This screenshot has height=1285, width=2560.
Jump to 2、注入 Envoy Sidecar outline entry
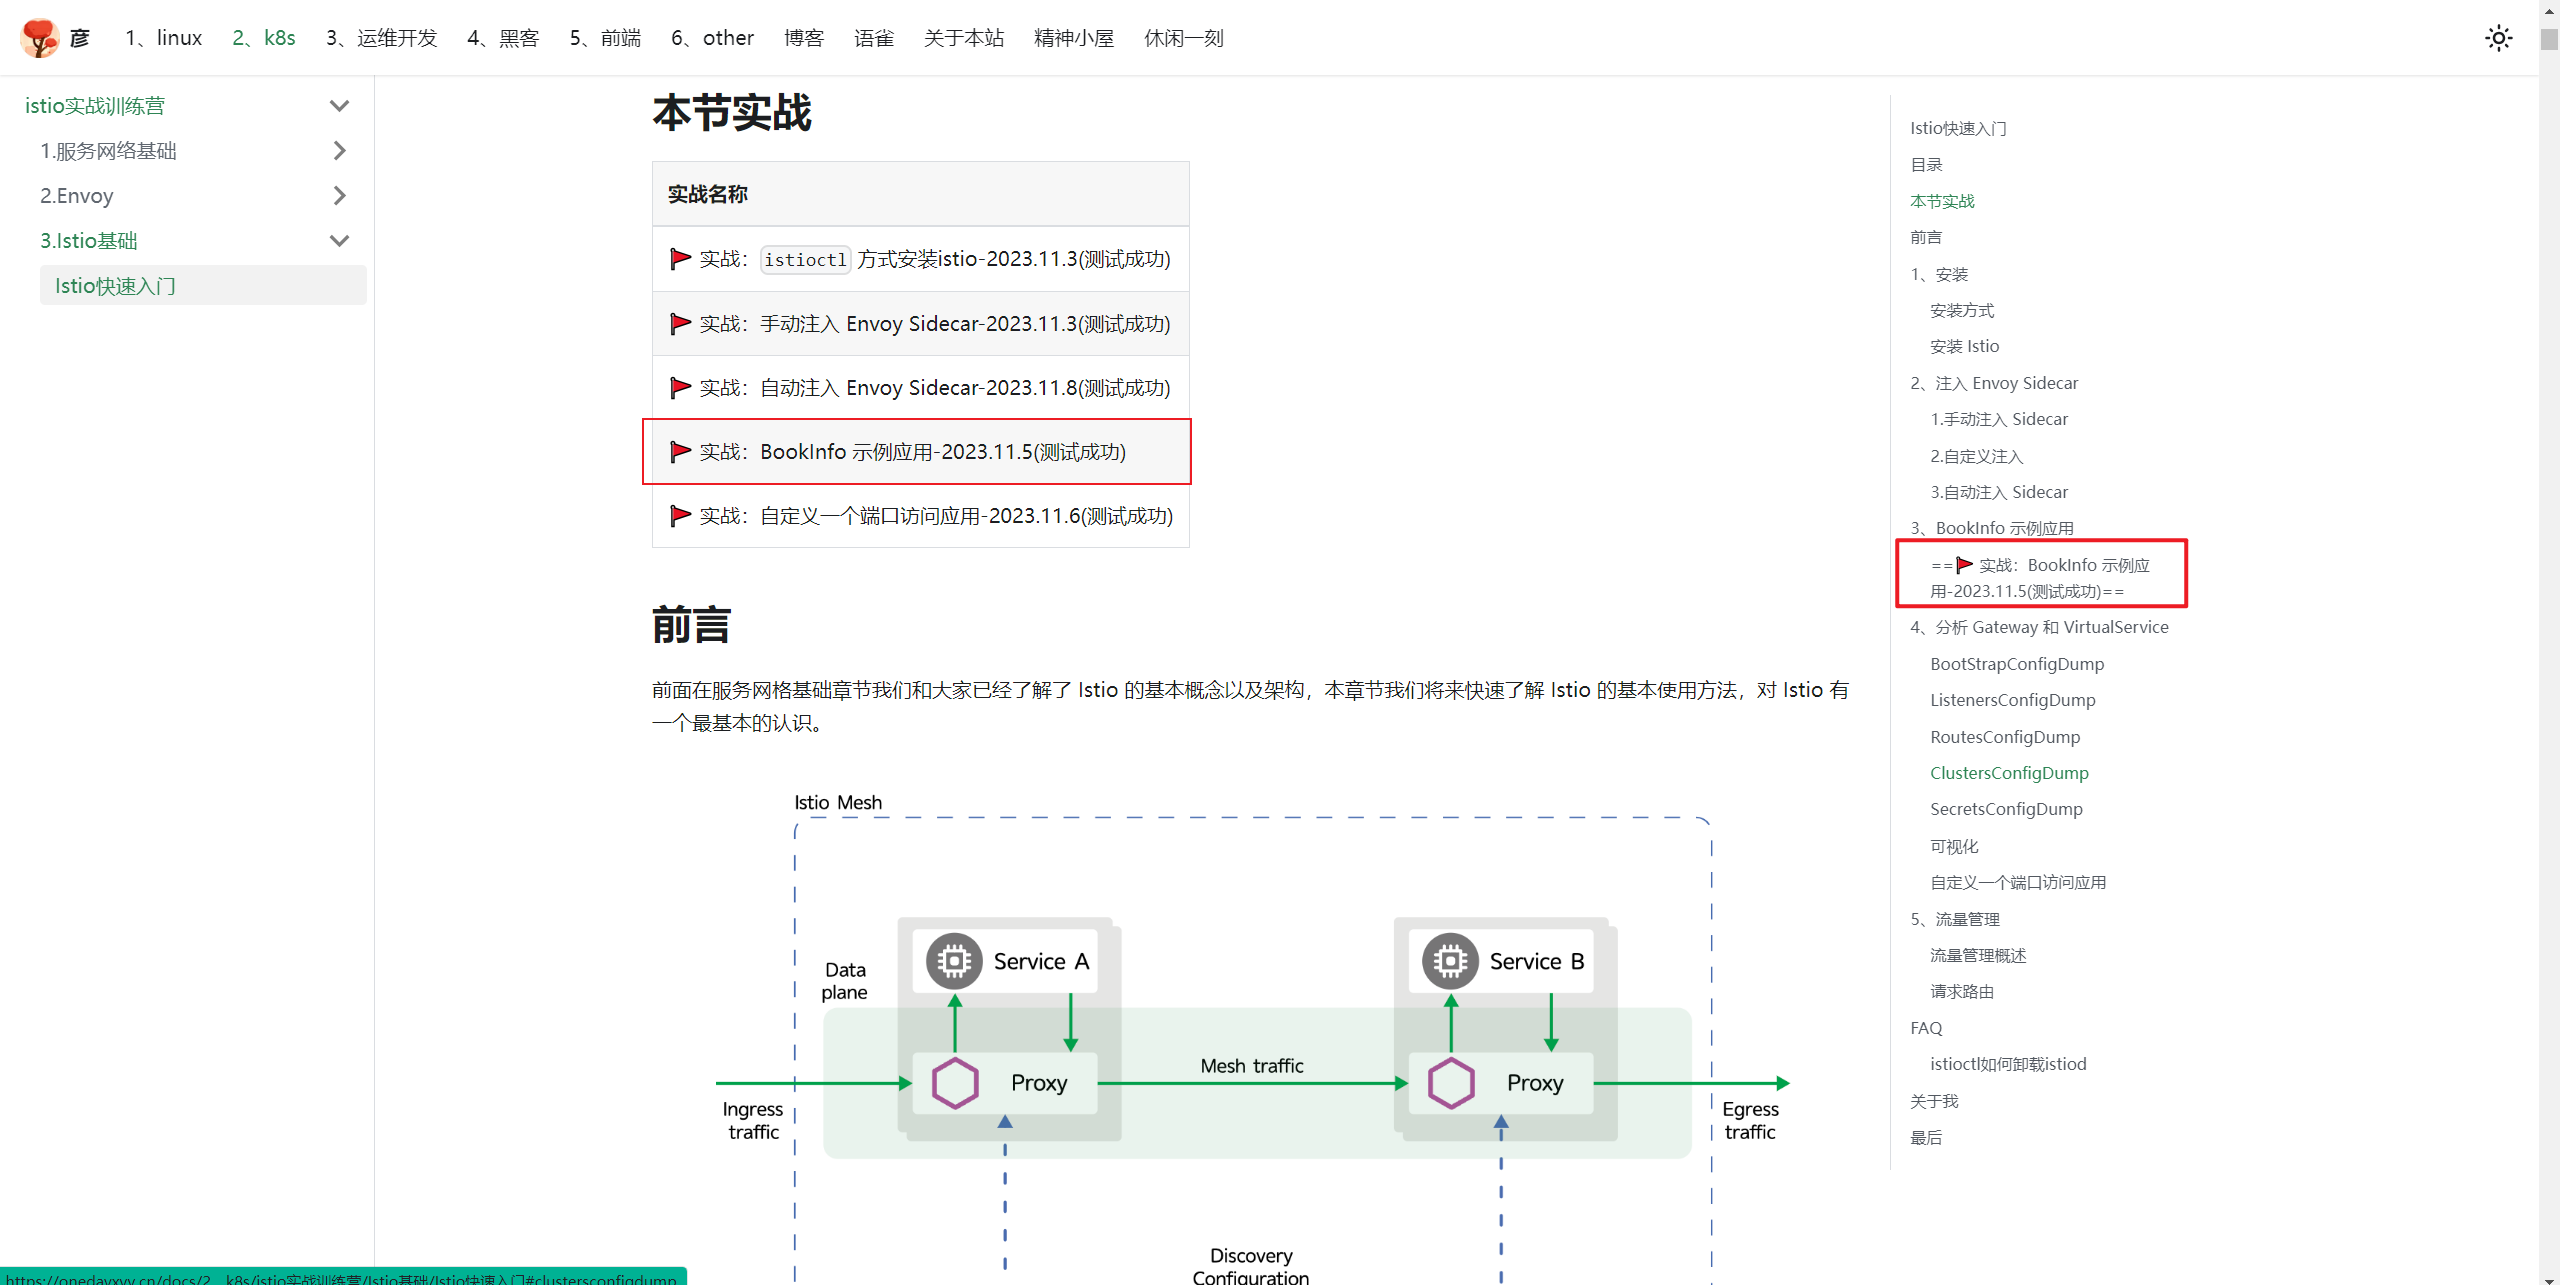click(1994, 383)
